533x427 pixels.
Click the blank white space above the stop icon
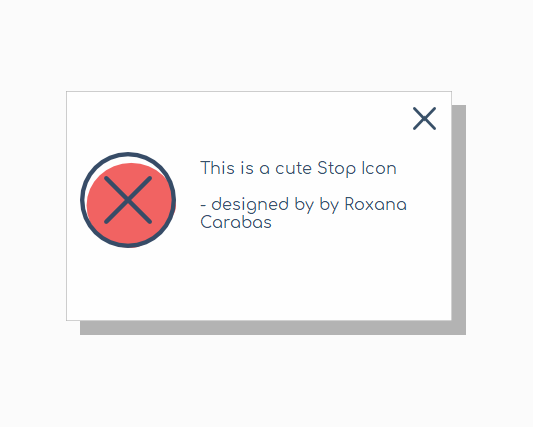pos(128,122)
